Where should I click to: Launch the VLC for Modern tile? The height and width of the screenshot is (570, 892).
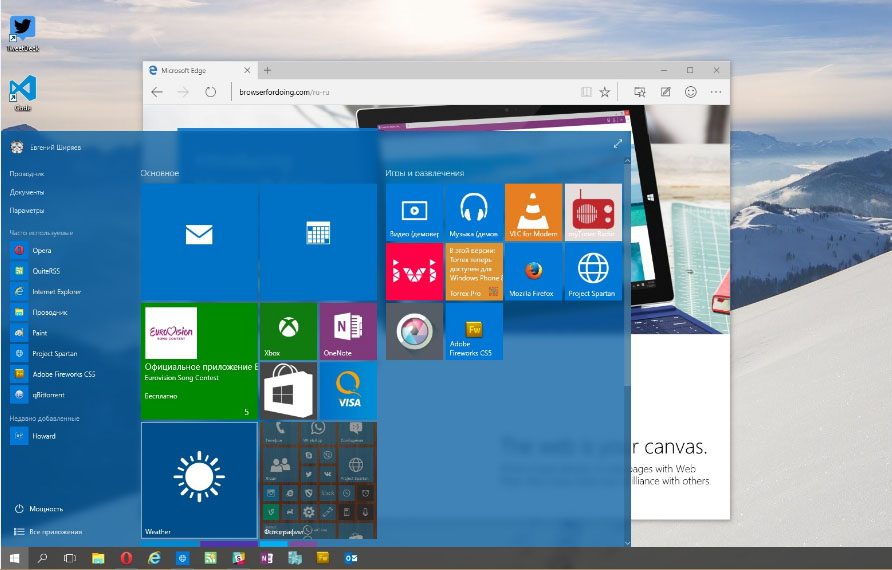pos(534,212)
